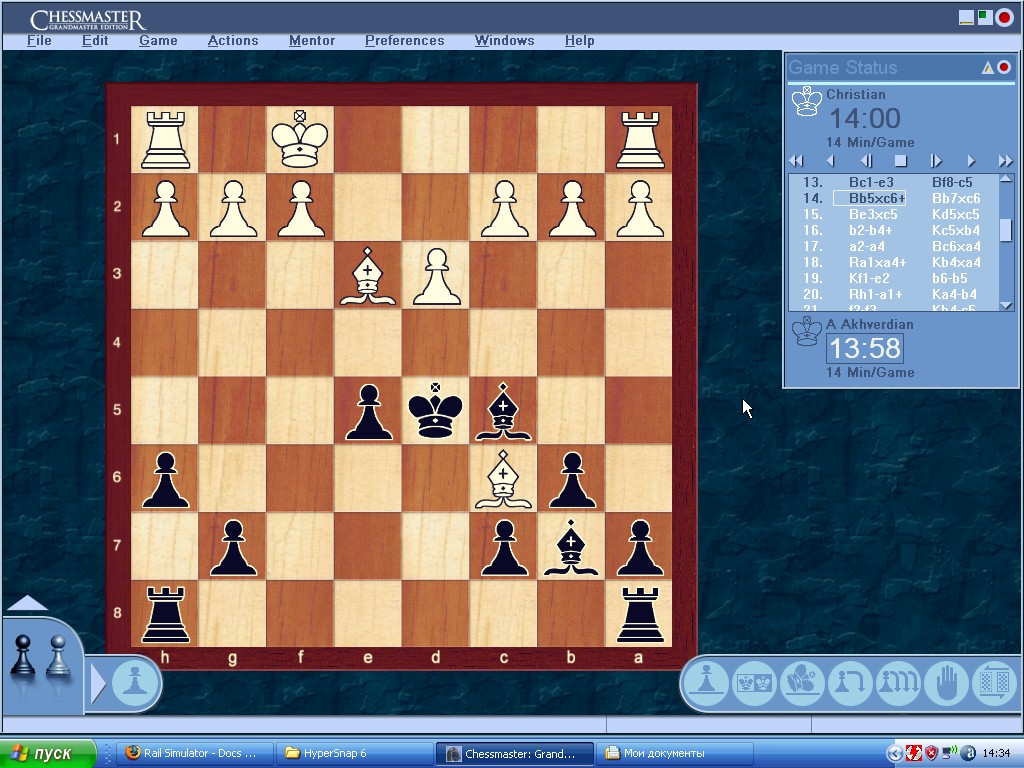This screenshot has width=1024, height=768.
Task: Switch to HyperSnap 6 taskbar window
Action: click(353, 753)
